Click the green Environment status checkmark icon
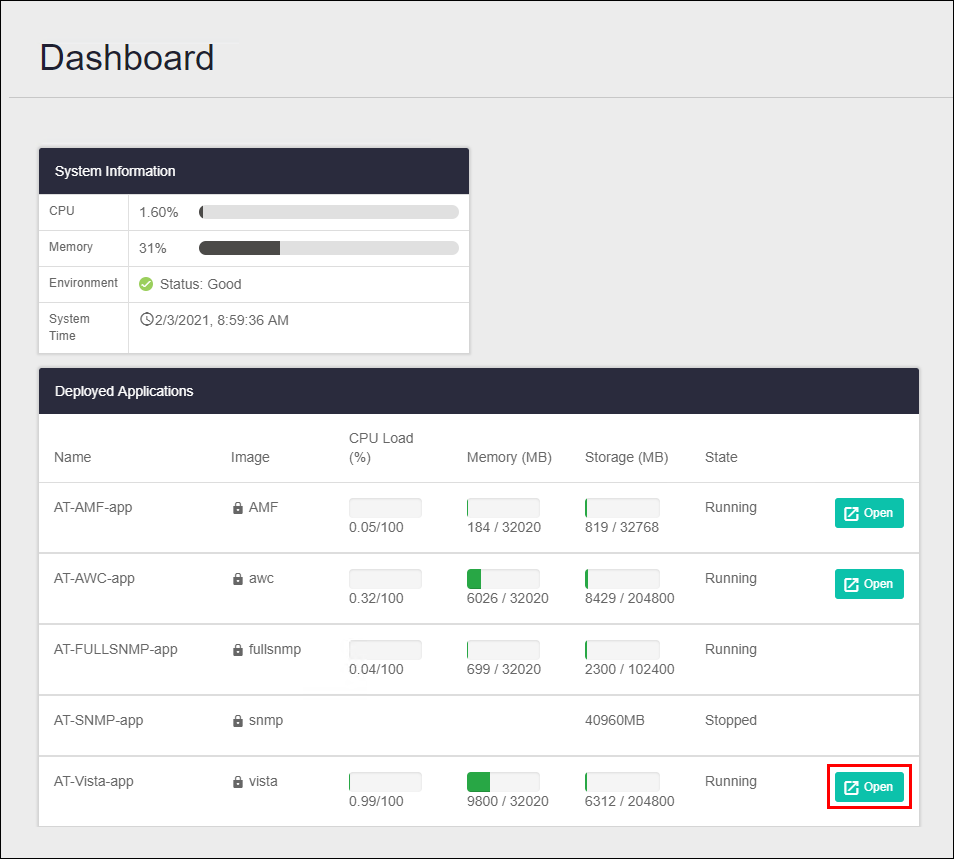 [146, 284]
